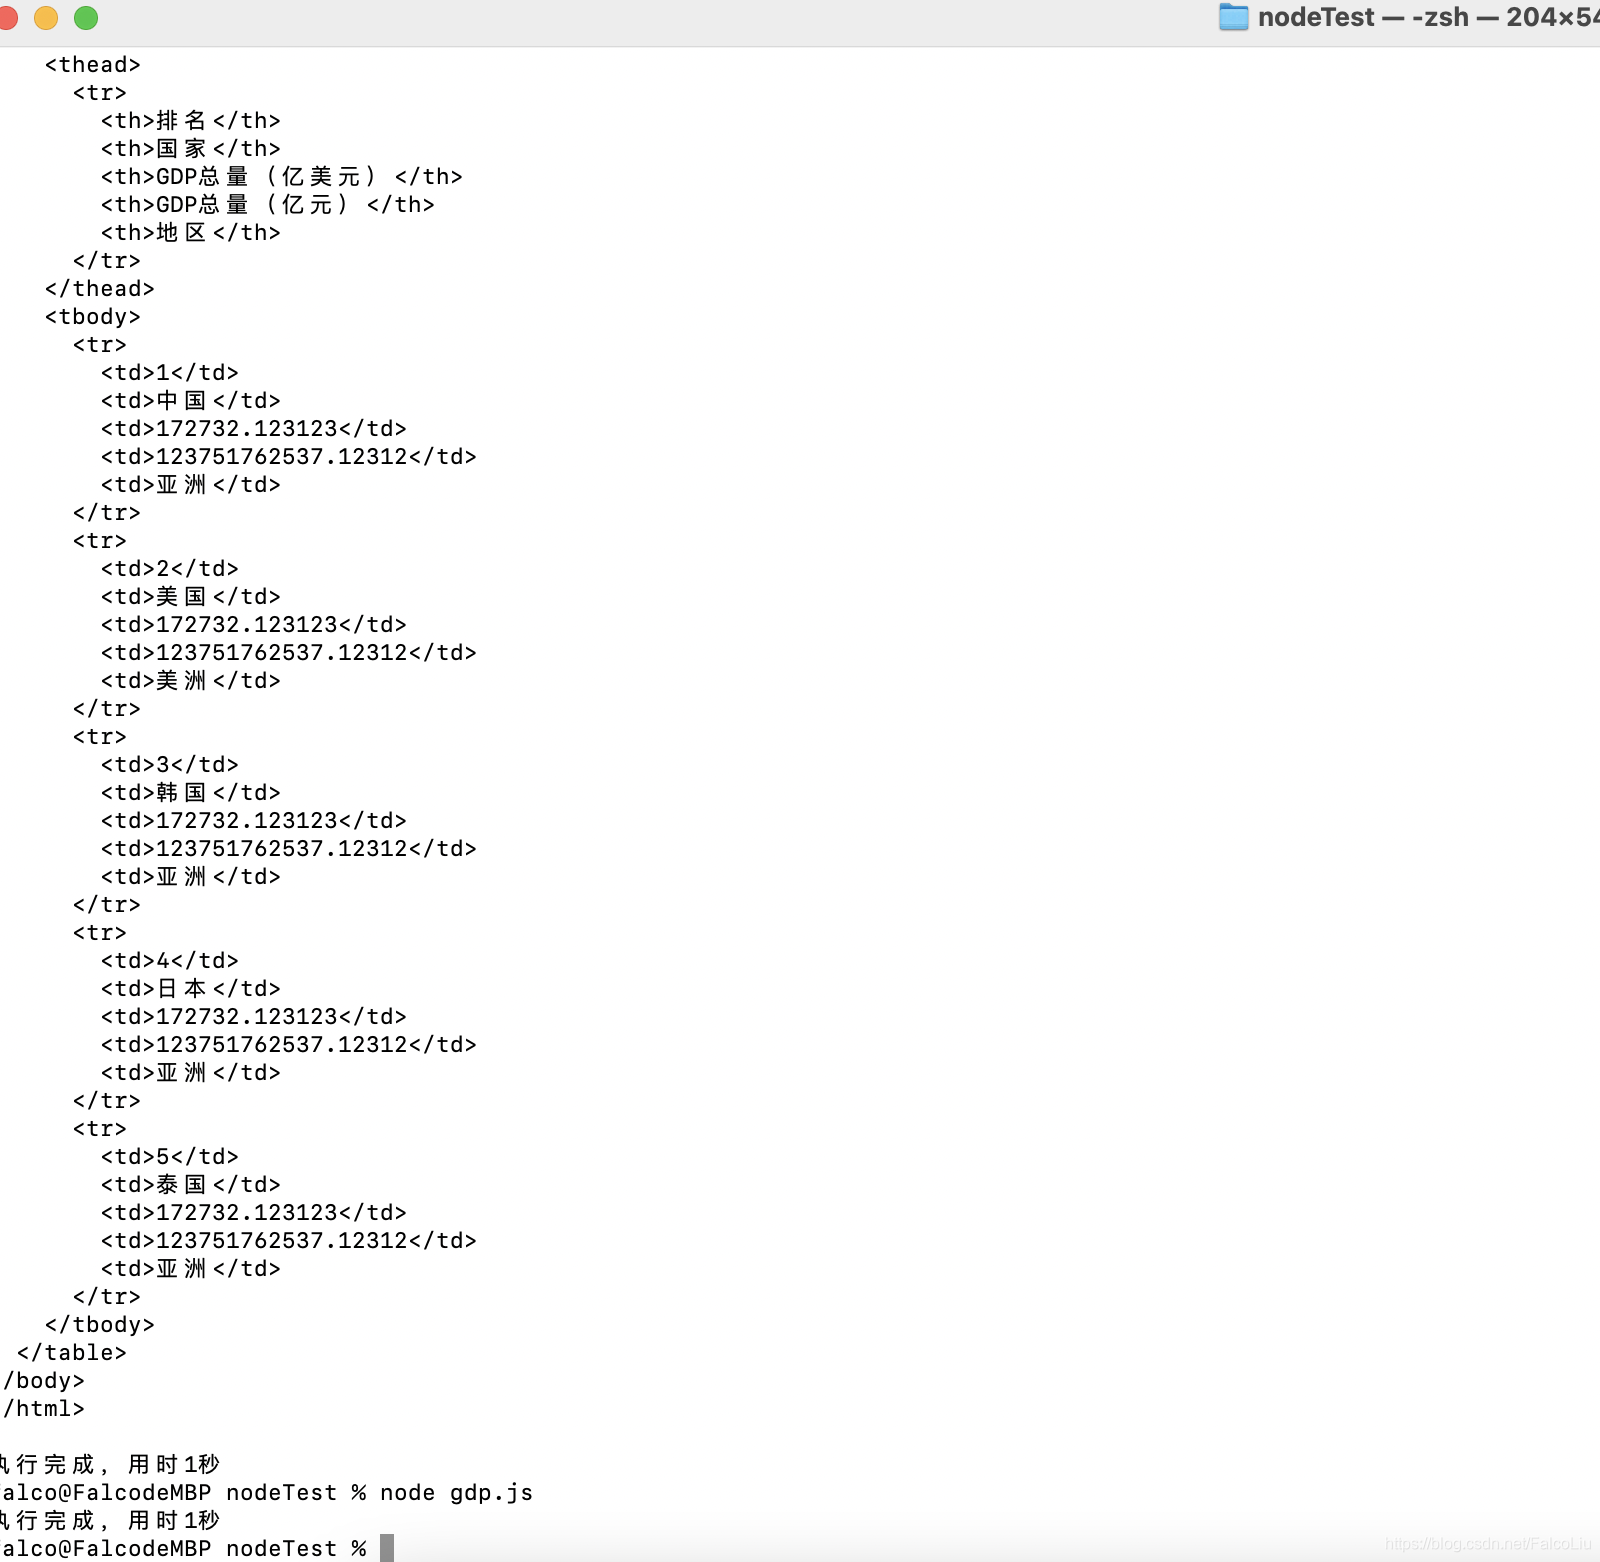Click the <td>韩国</td> line
The height and width of the screenshot is (1562, 1600).
(x=190, y=793)
